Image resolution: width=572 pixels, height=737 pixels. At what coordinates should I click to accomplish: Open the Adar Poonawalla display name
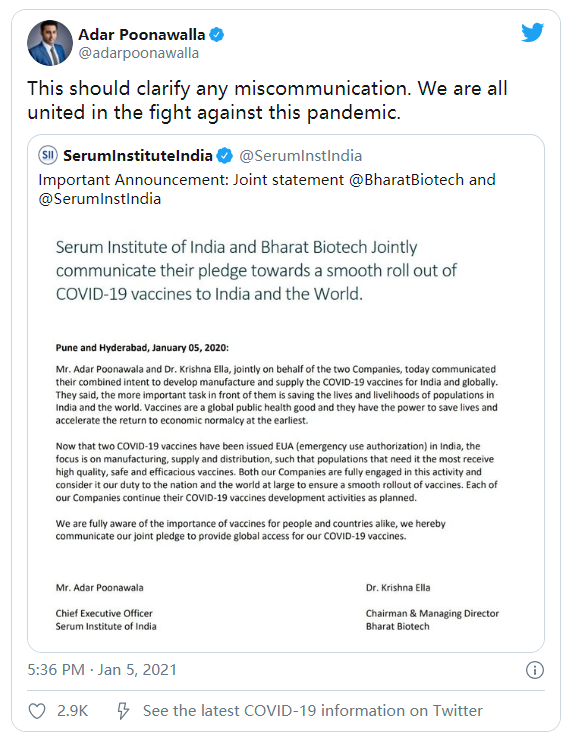pos(141,35)
